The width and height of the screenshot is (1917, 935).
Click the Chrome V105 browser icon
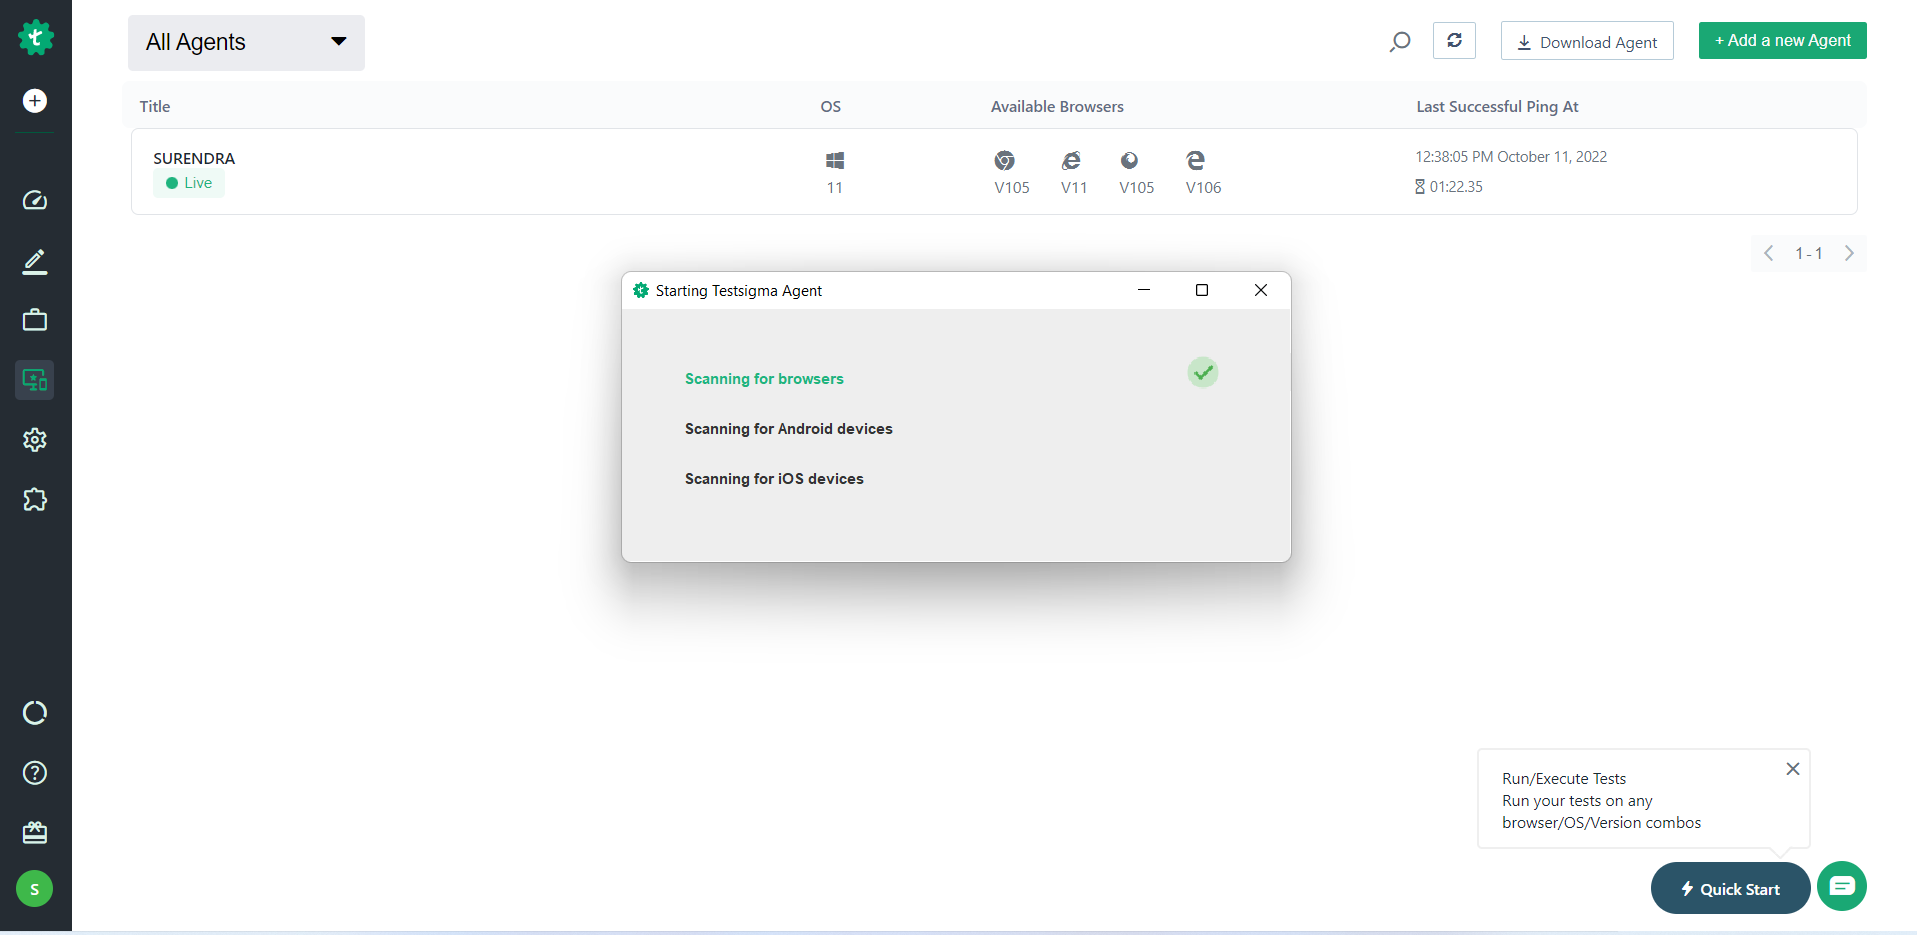[x=1005, y=160]
